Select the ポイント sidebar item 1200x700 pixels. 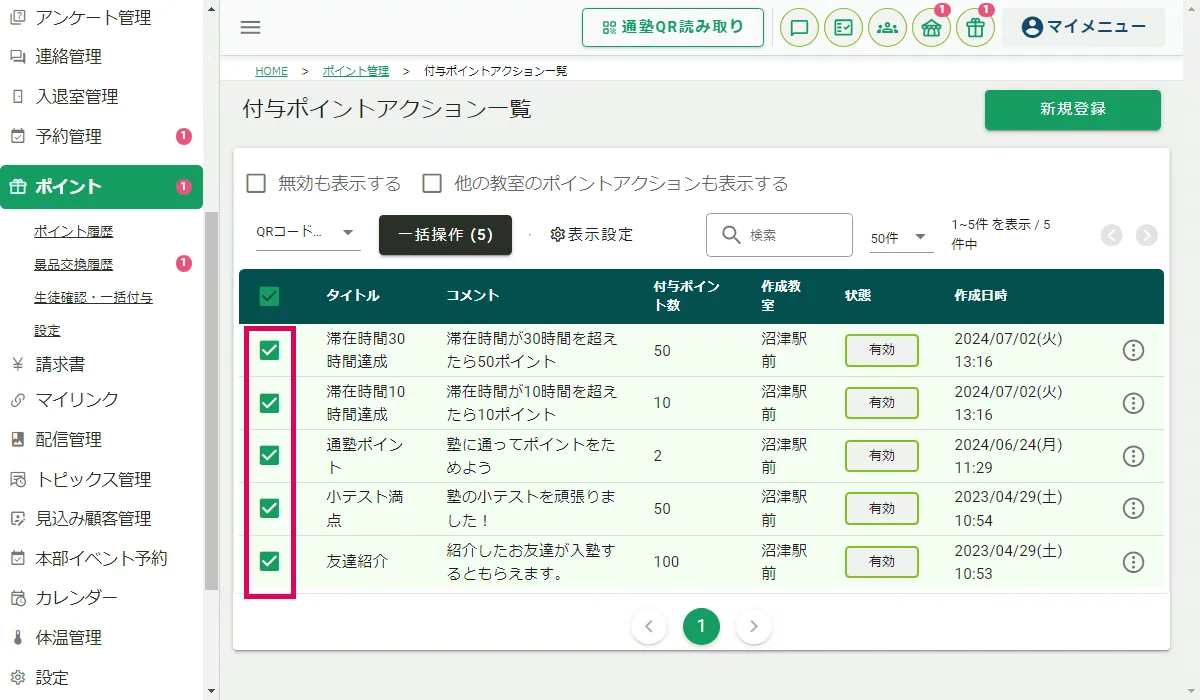click(101, 187)
